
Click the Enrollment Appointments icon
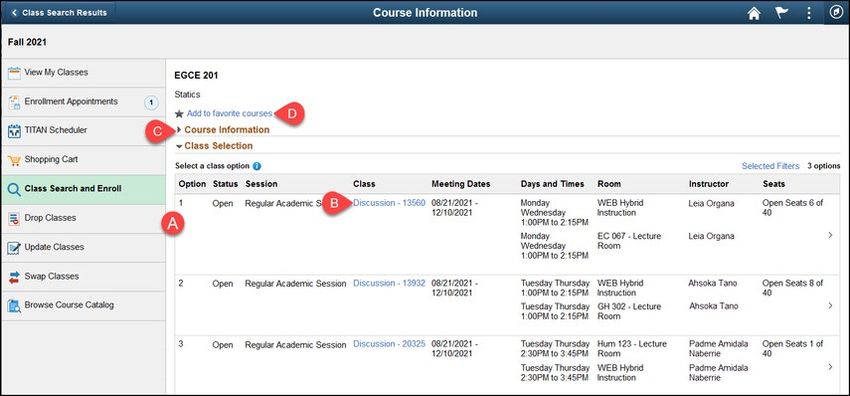tap(14, 102)
